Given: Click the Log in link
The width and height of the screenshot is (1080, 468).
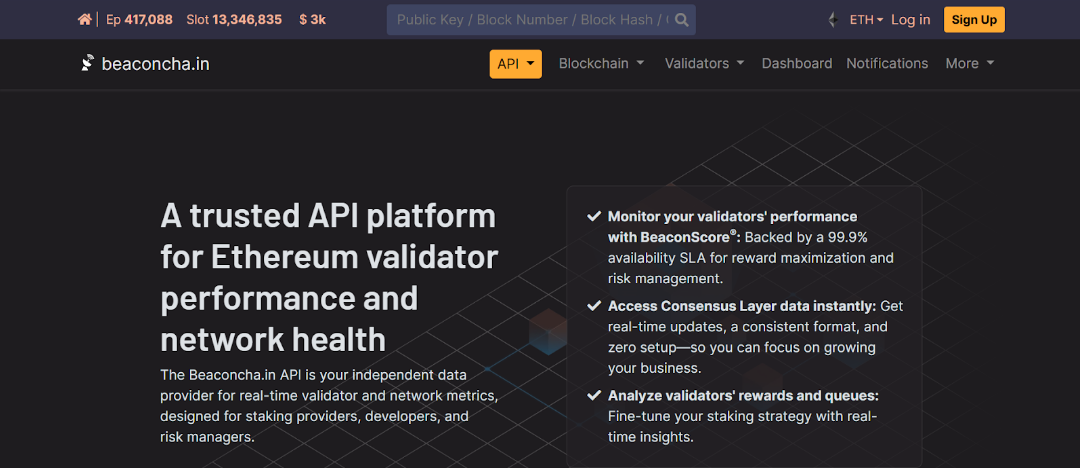Looking at the screenshot, I should (910, 20).
